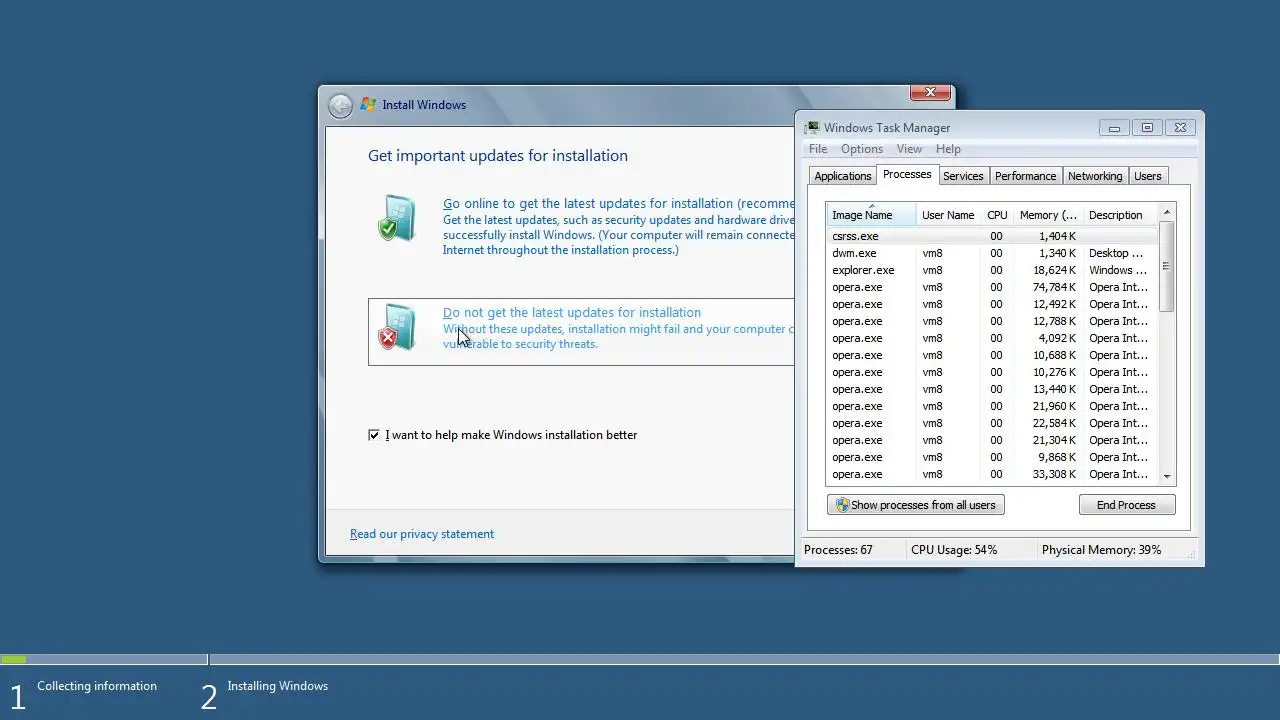The image size is (1280, 720).
Task: Click the green shield update icon
Action: point(397,217)
